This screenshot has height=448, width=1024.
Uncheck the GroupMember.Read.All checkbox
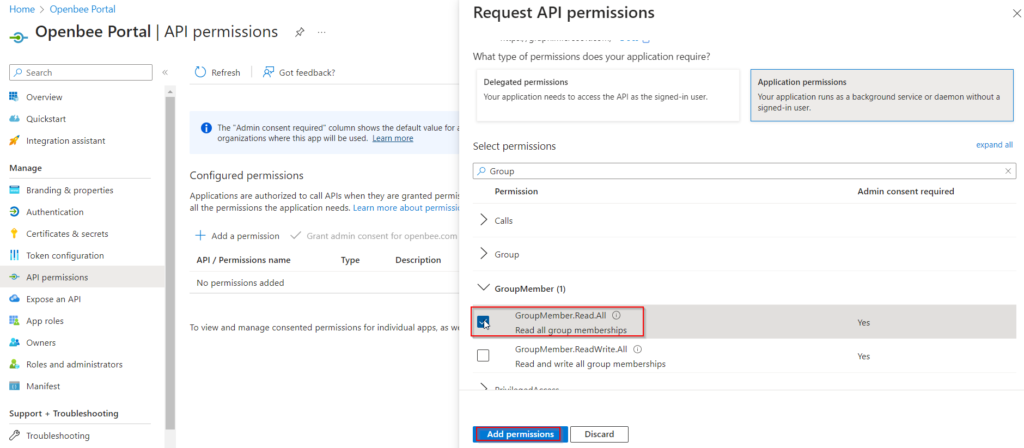click(483, 322)
